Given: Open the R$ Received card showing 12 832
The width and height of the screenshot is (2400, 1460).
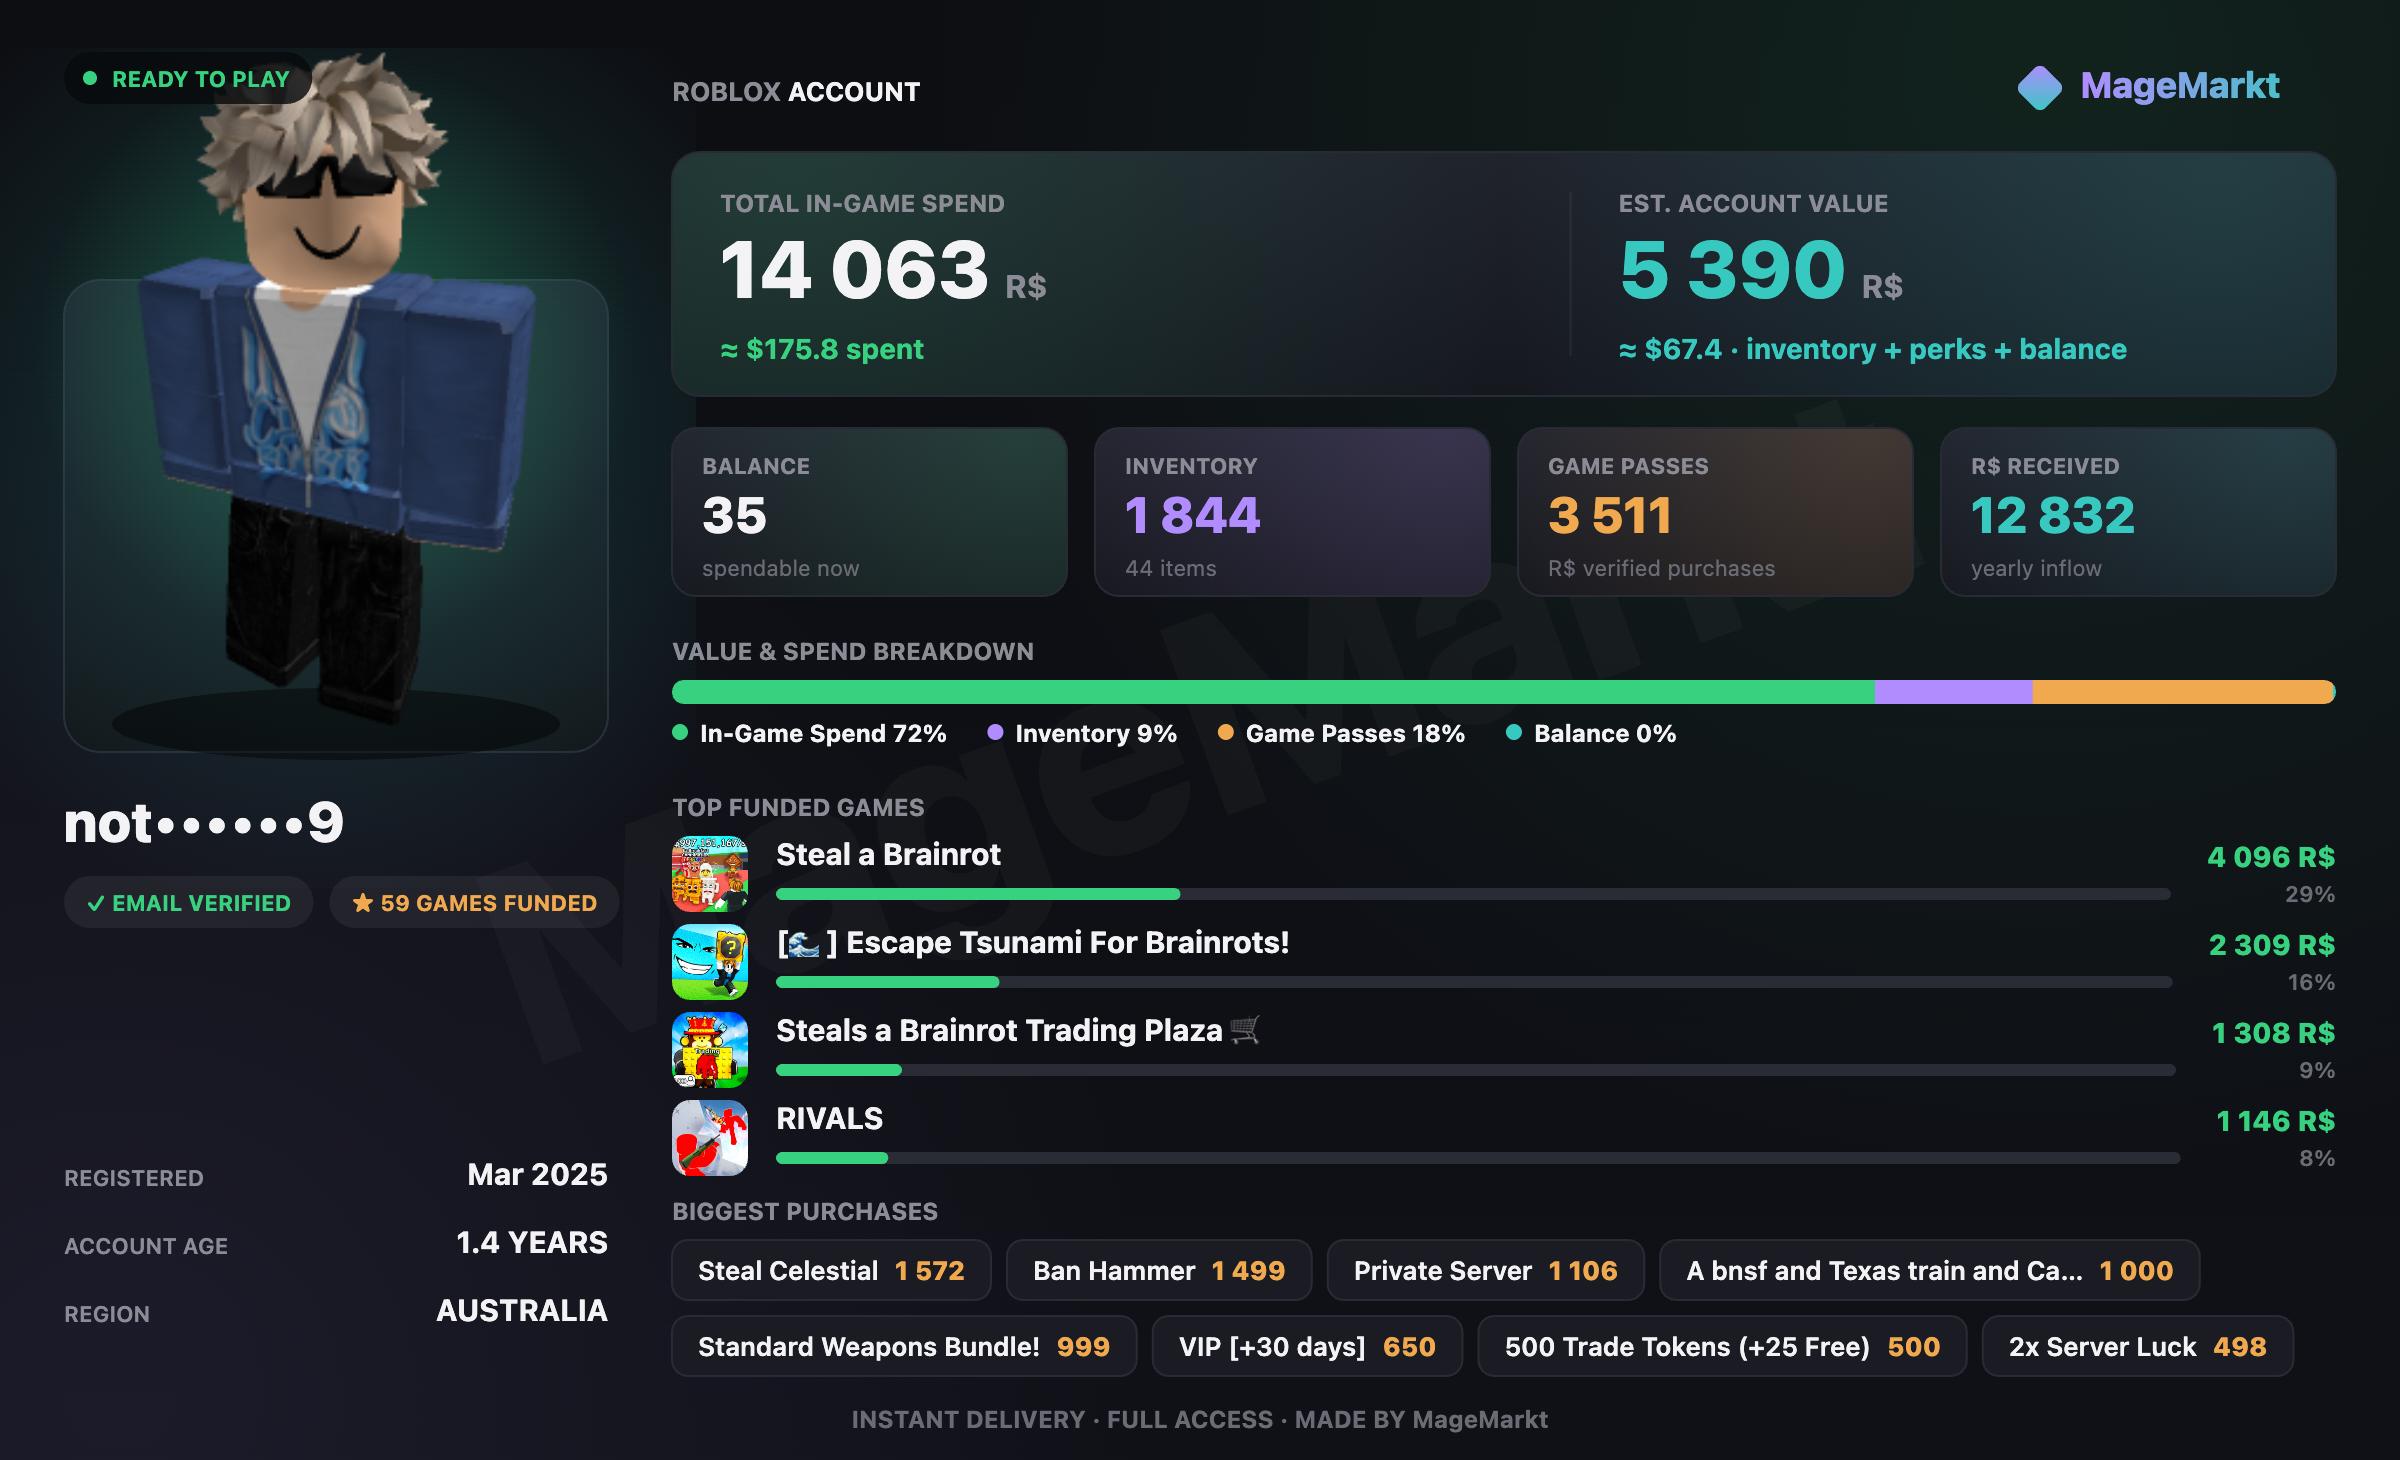Looking at the screenshot, I should [2138, 512].
